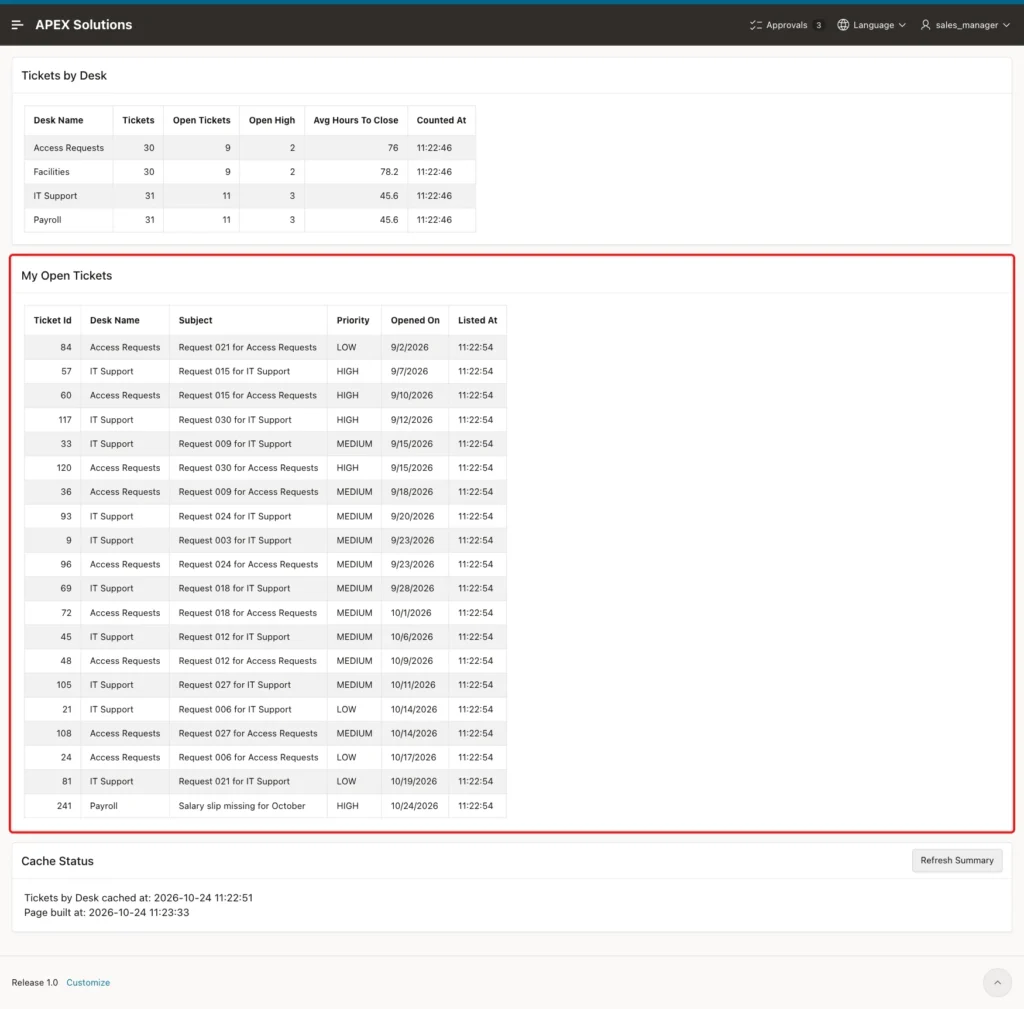This screenshot has width=1024, height=1009.
Task: Click the 78.2 average hours value
Action: tap(389, 172)
